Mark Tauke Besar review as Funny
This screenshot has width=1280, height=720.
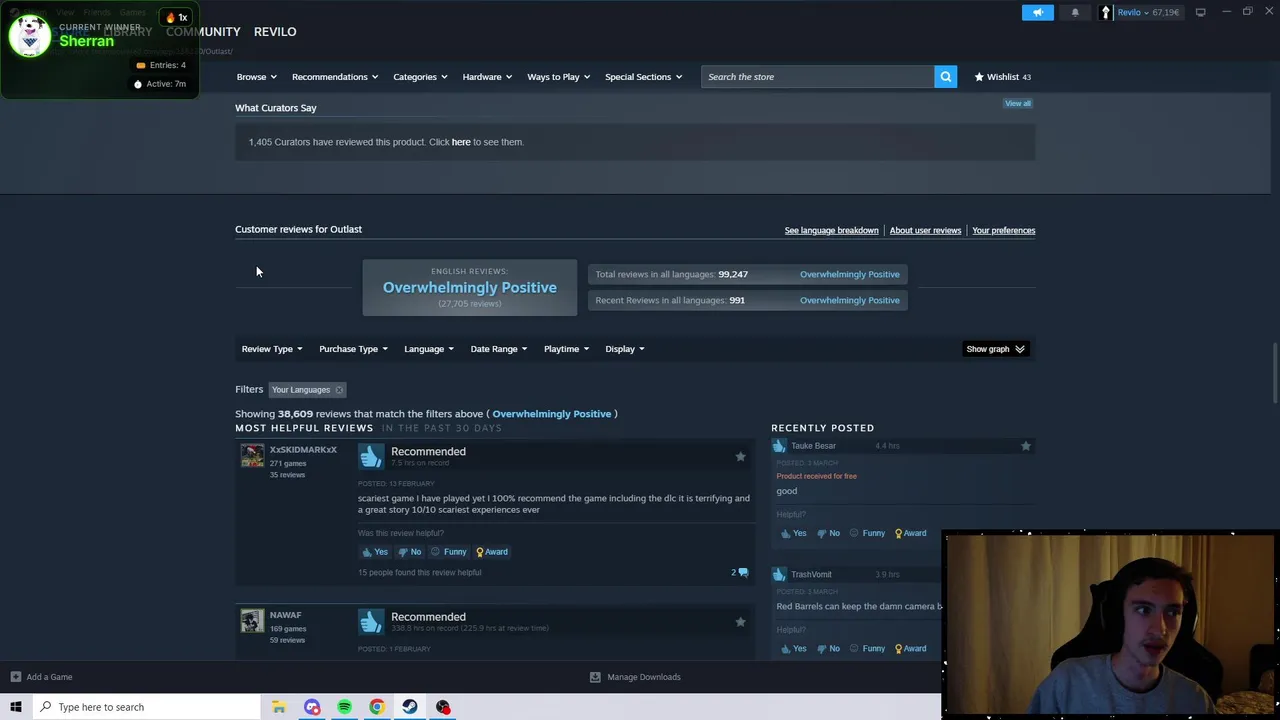point(866,533)
